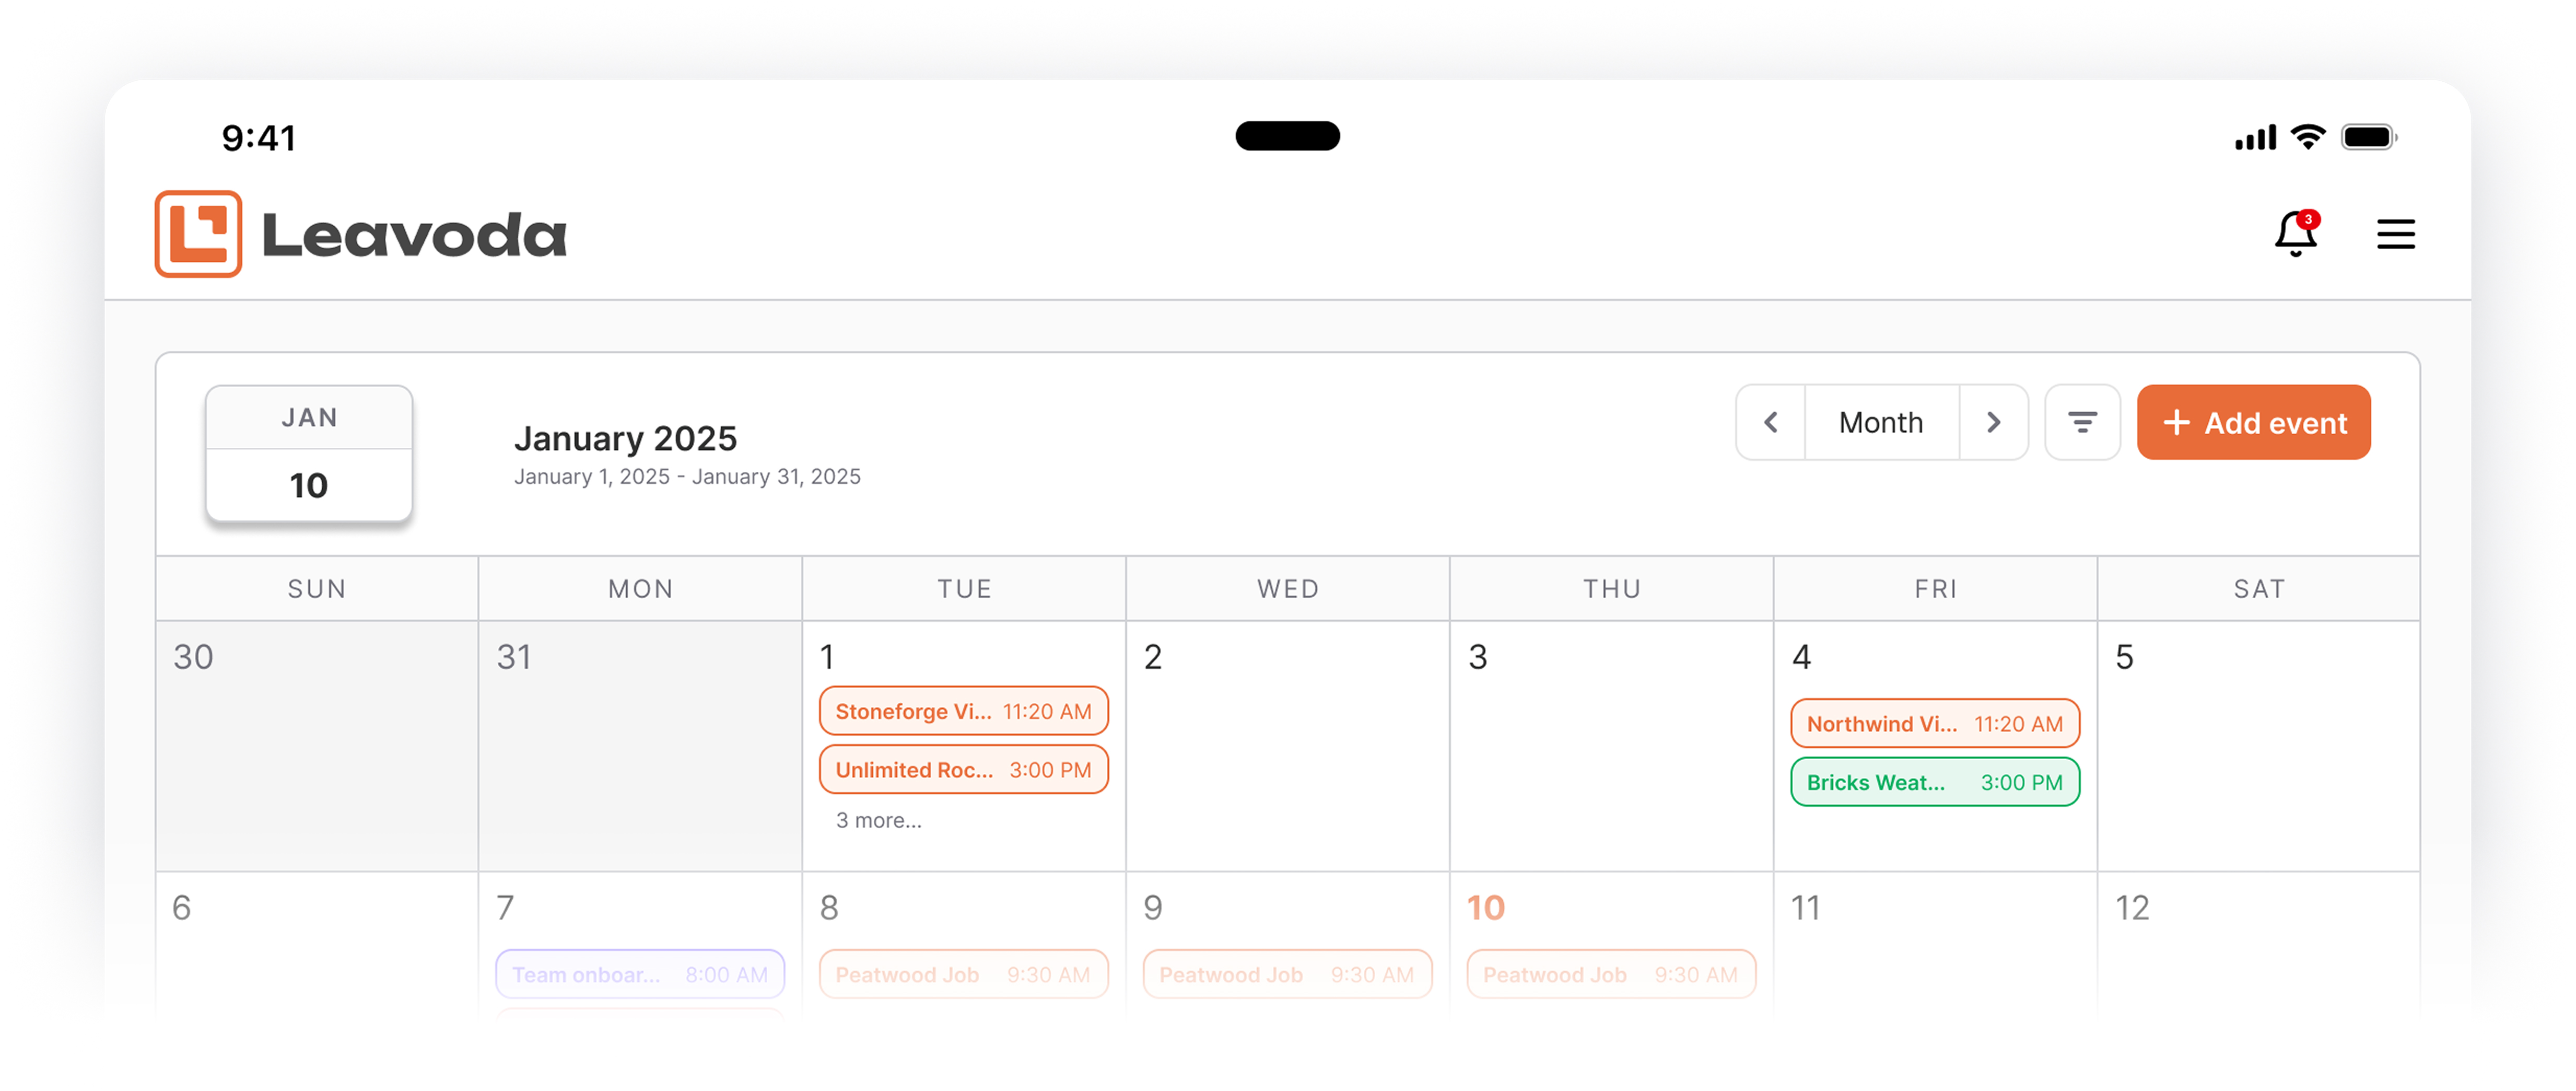Click the FRI column header

1935,589
